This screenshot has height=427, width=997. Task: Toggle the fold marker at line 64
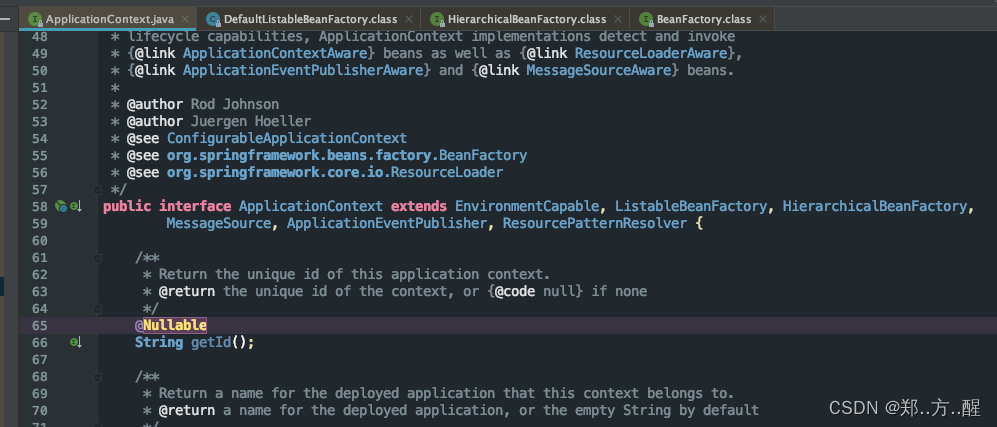click(x=97, y=309)
